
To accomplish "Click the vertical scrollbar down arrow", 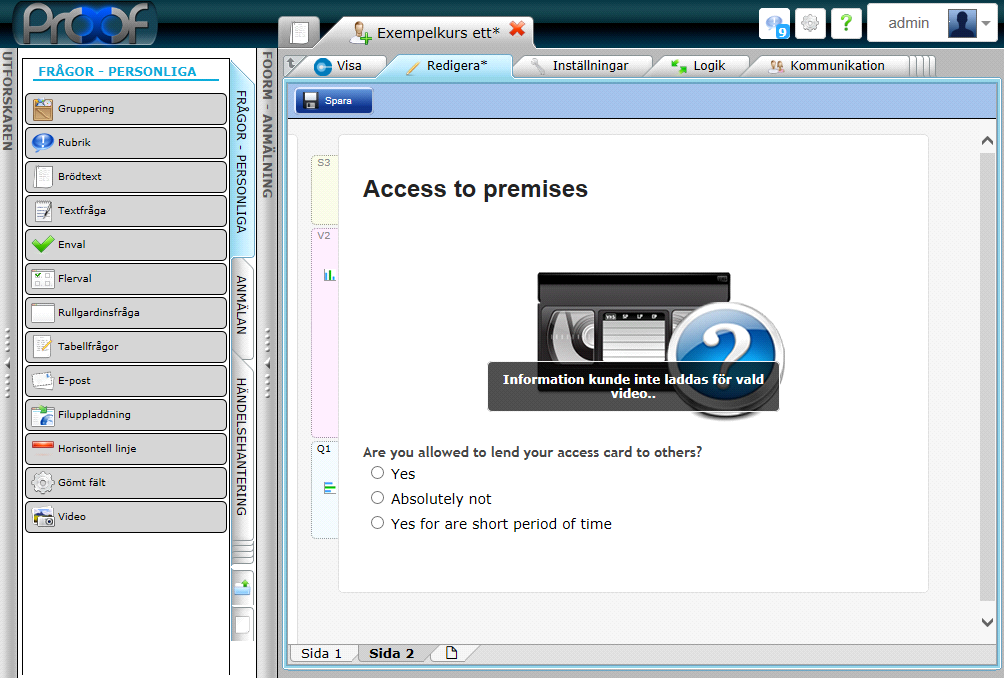I will click(988, 622).
